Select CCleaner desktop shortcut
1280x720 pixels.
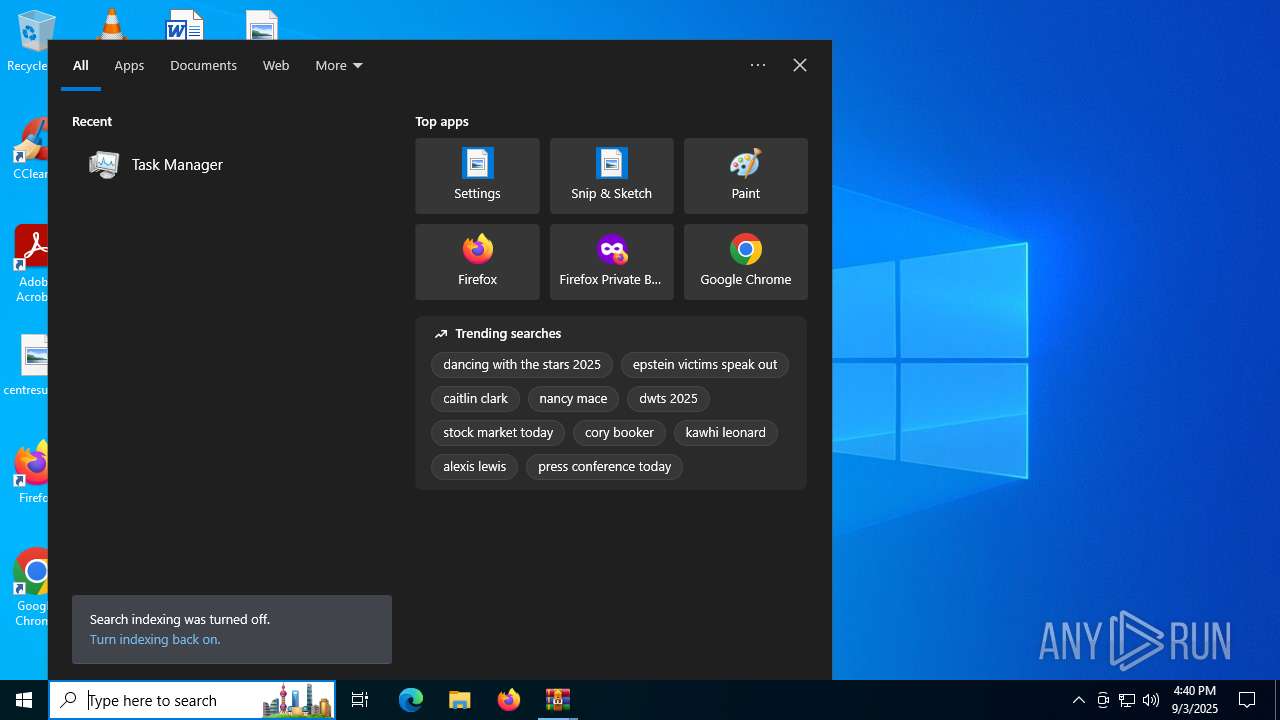(x=30, y=150)
